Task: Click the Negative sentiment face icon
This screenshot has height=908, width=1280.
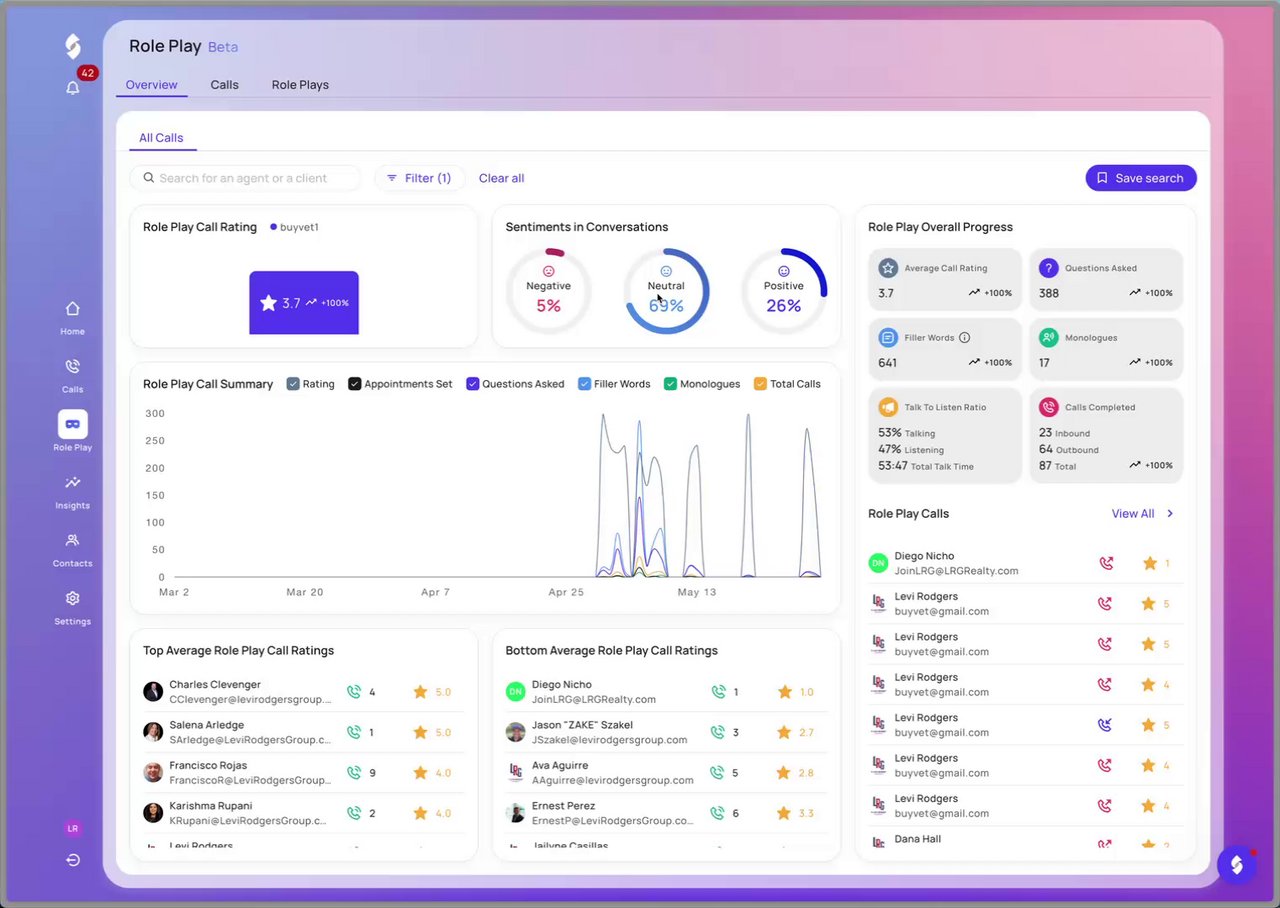Action: tap(548, 271)
